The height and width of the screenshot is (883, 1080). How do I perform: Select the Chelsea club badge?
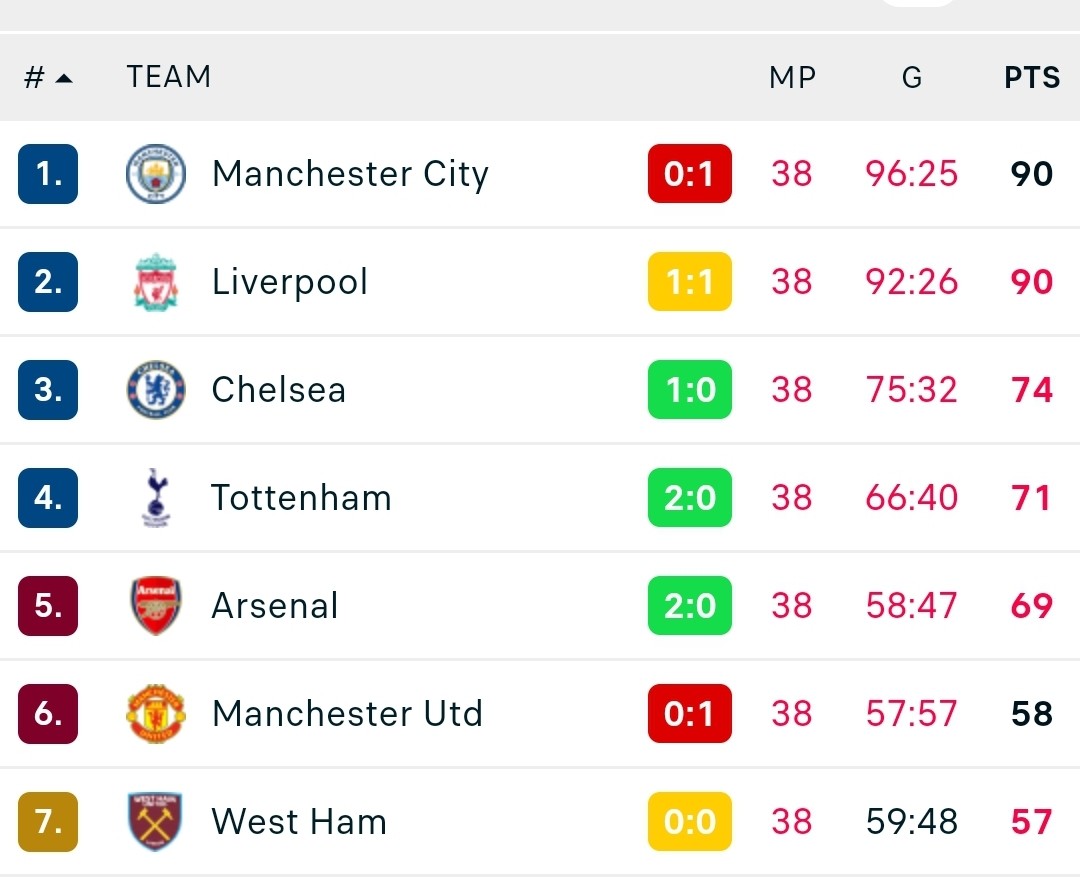coord(156,390)
